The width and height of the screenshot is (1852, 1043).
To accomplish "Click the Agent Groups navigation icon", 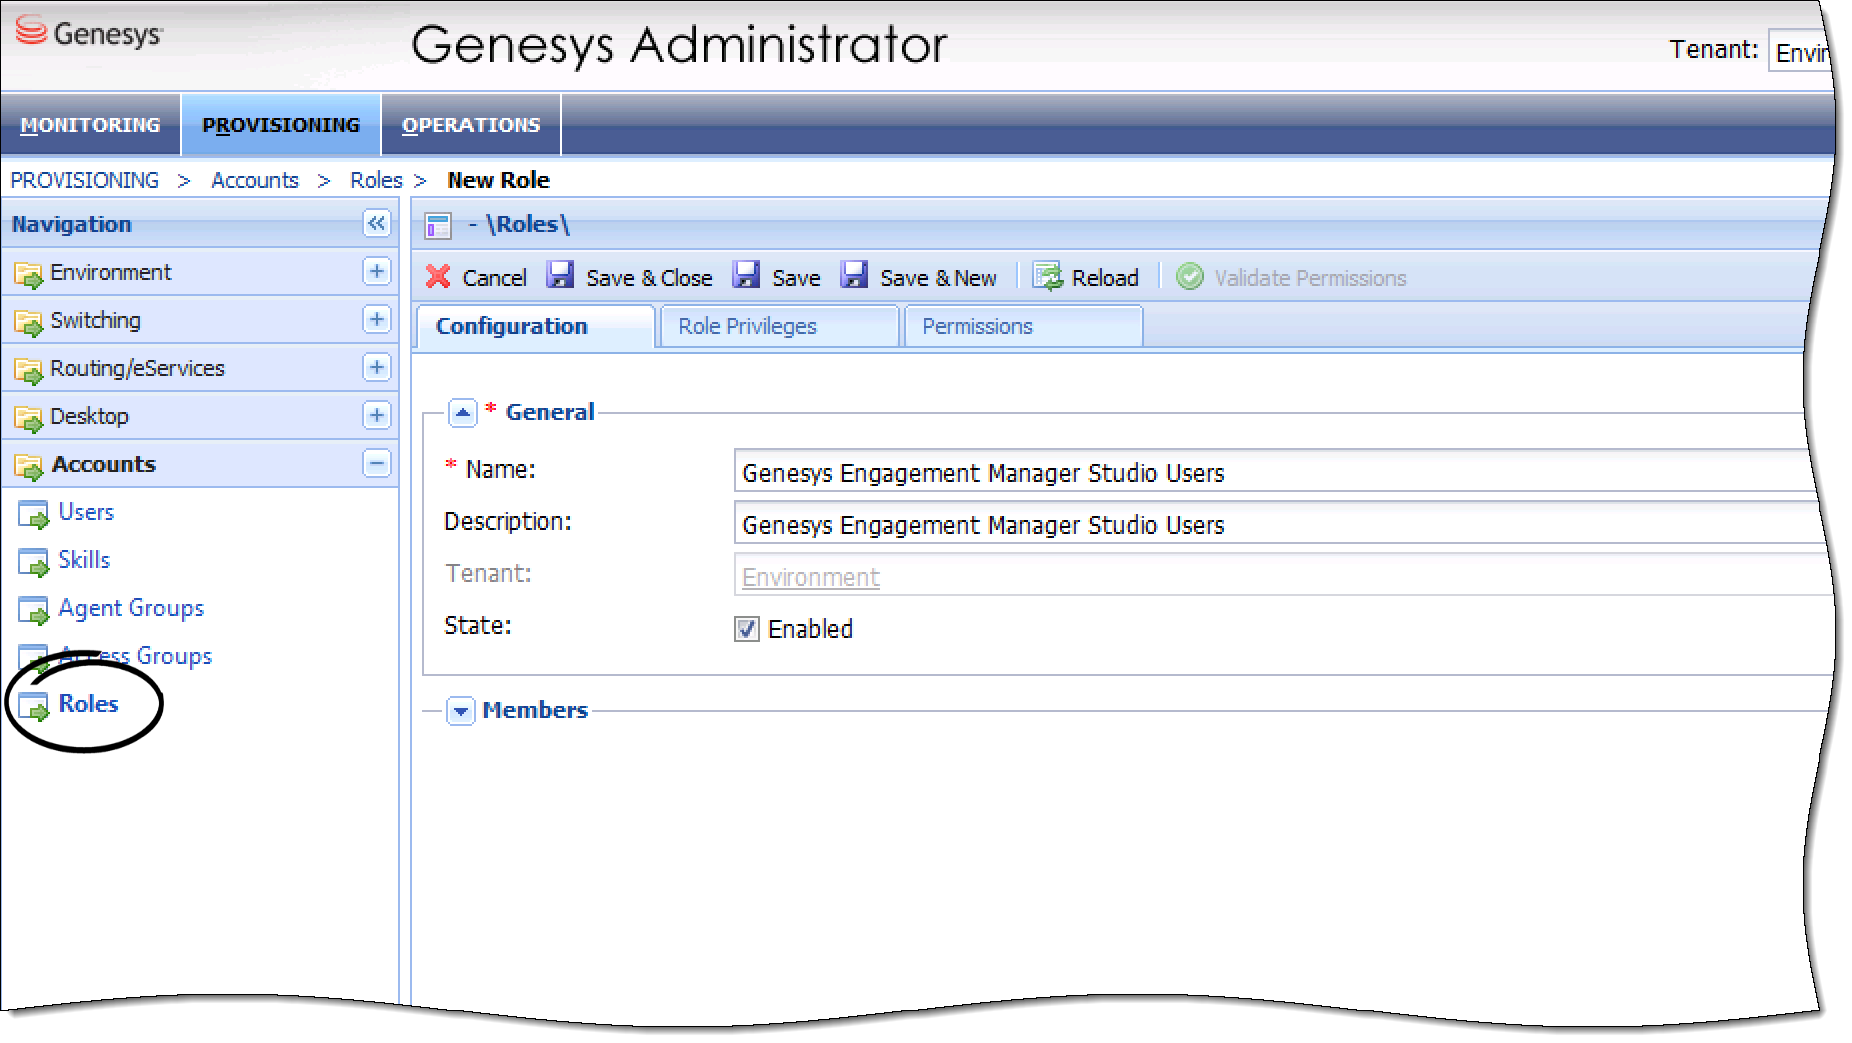I will click(33, 610).
